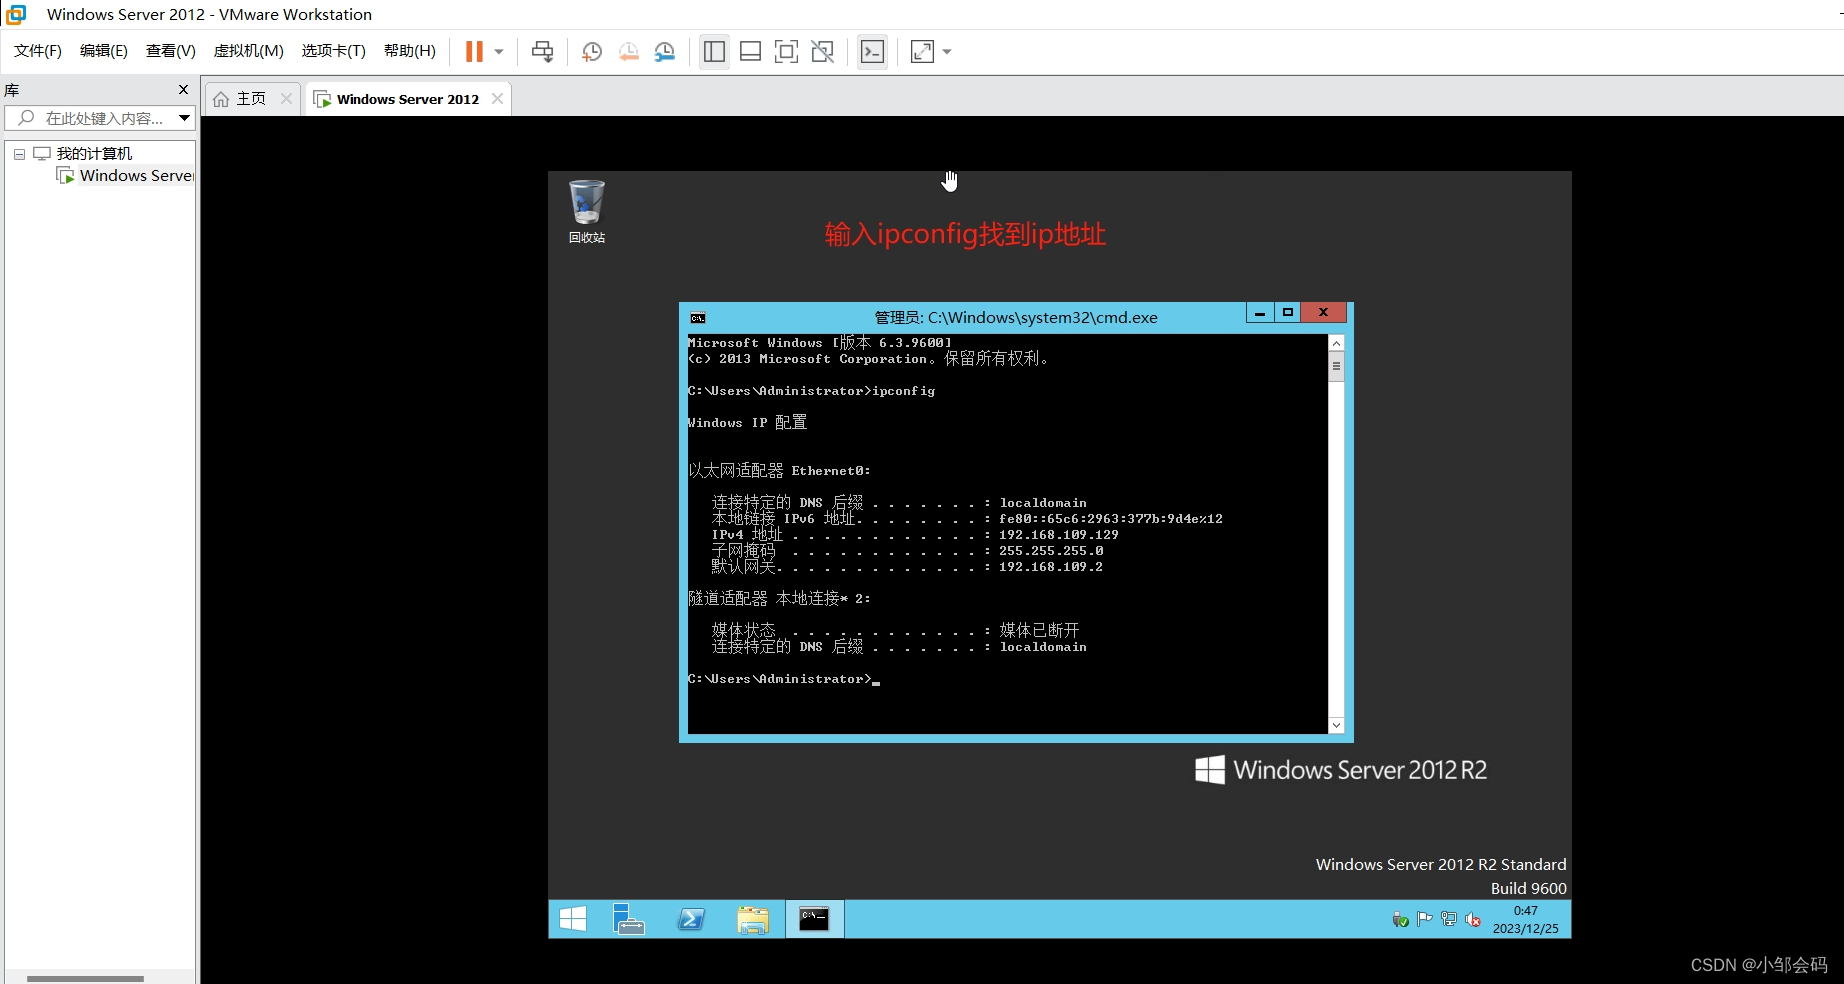Maximize the cmd.exe window
The width and height of the screenshot is (1844, 984).
pos(1288,313)
